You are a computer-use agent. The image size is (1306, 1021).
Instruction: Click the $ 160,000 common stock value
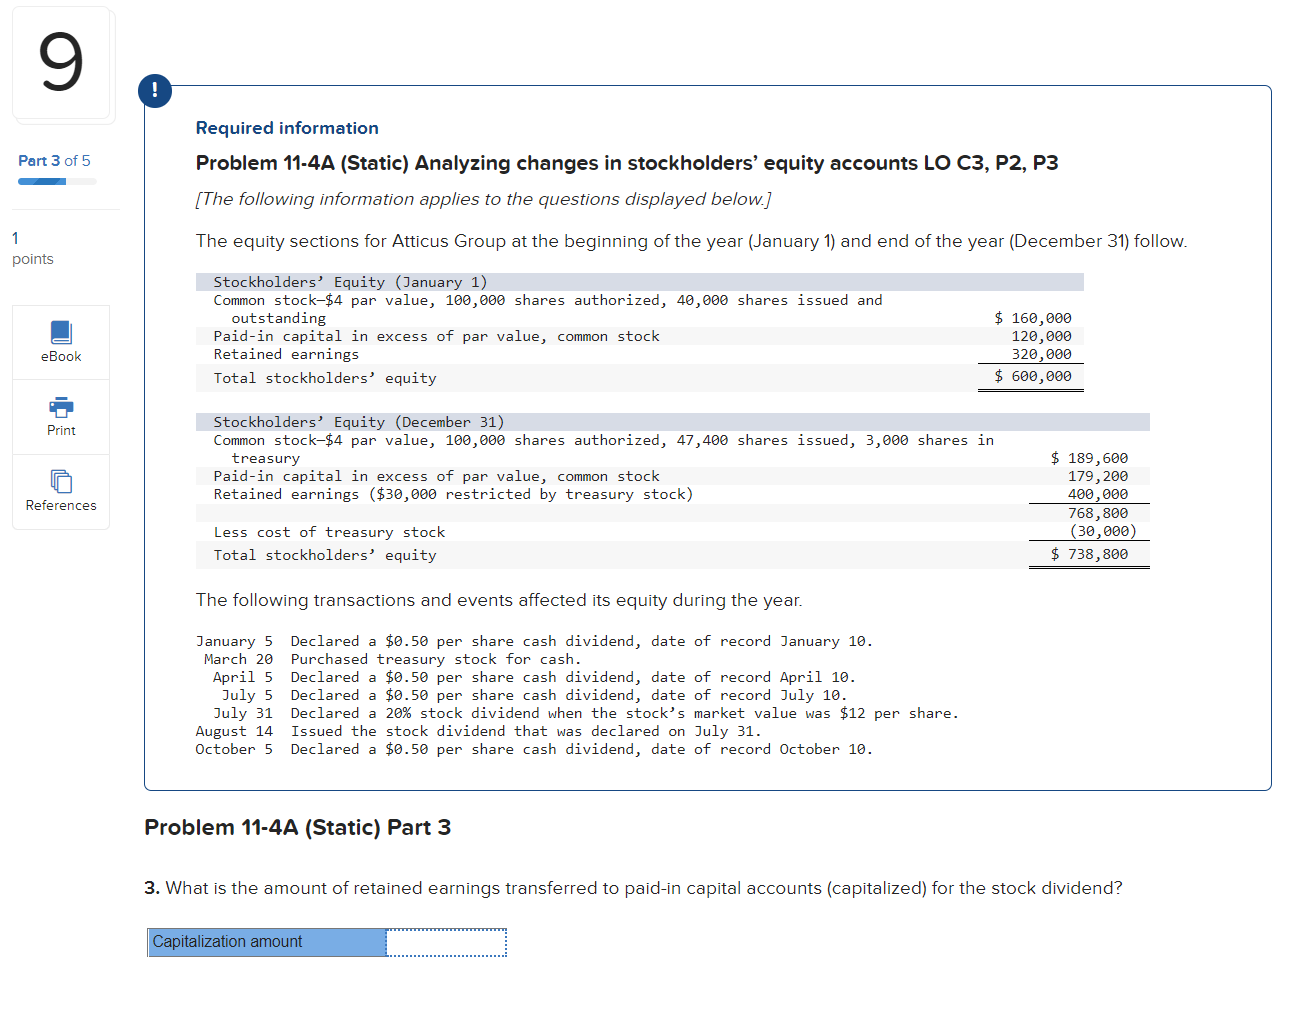pyautogui.click(x=1032, y=318)
